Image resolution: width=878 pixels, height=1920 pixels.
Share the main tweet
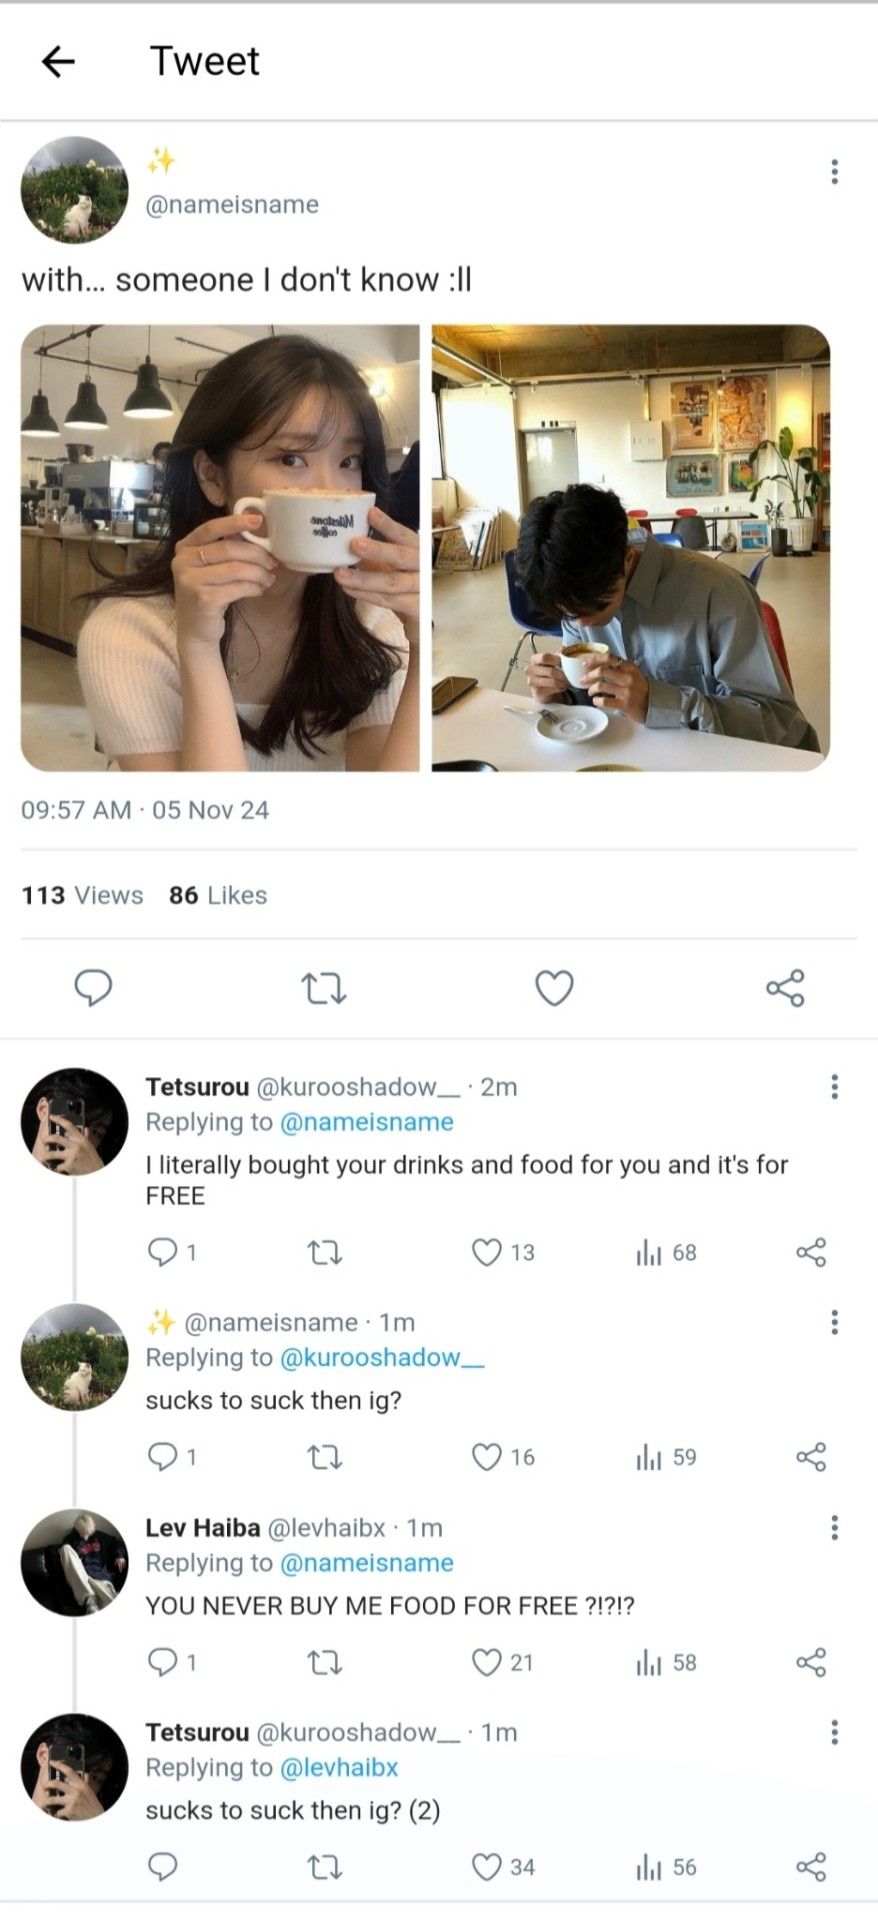[785, 988]
